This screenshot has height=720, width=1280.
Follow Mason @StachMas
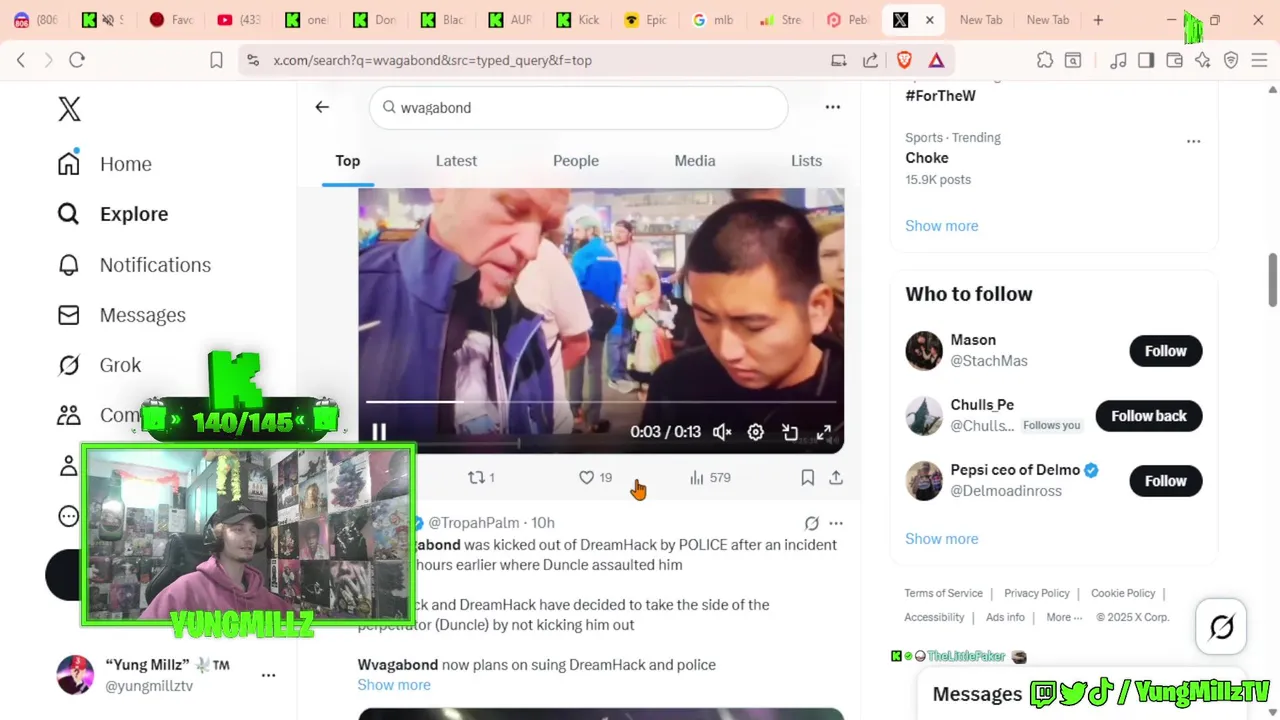click(1166, 351)
